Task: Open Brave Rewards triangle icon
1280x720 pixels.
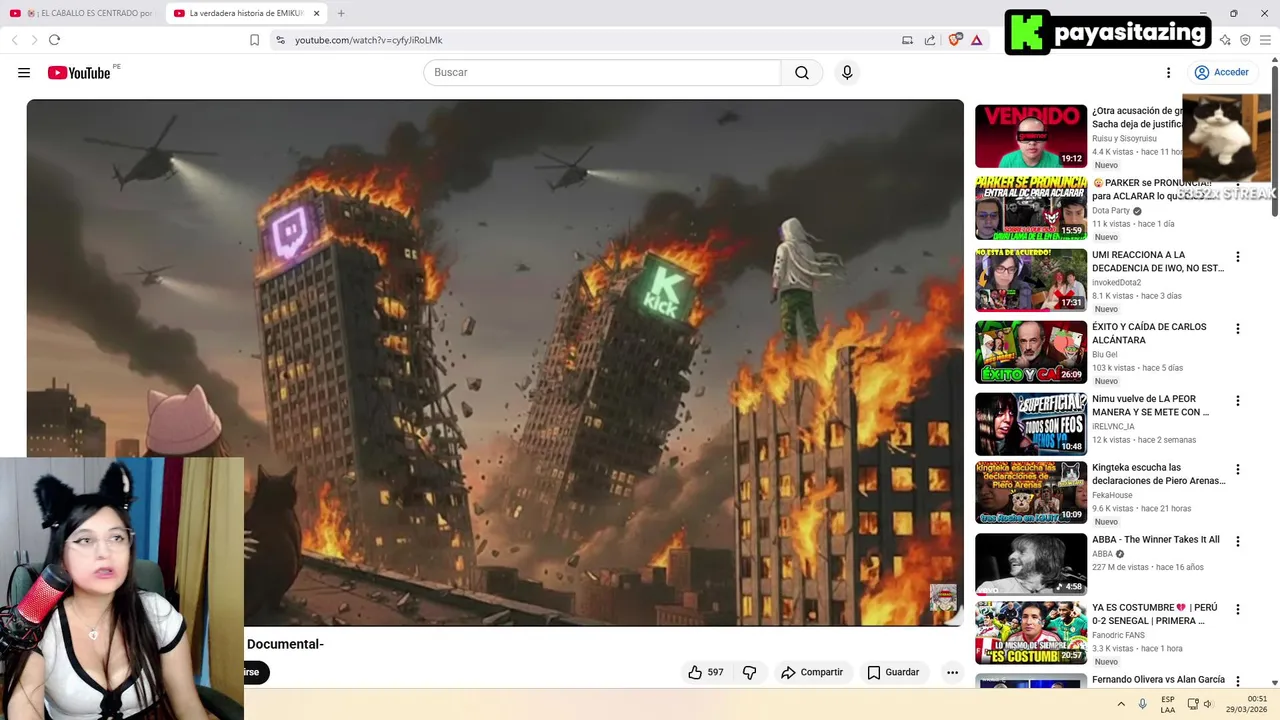Action: tap(977, 40)
